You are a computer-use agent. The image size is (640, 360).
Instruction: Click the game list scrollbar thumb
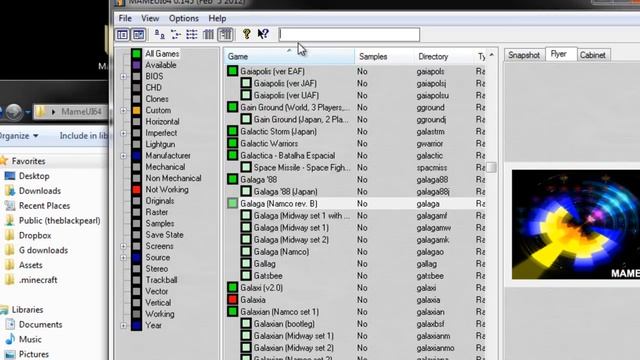click(491, 167)
